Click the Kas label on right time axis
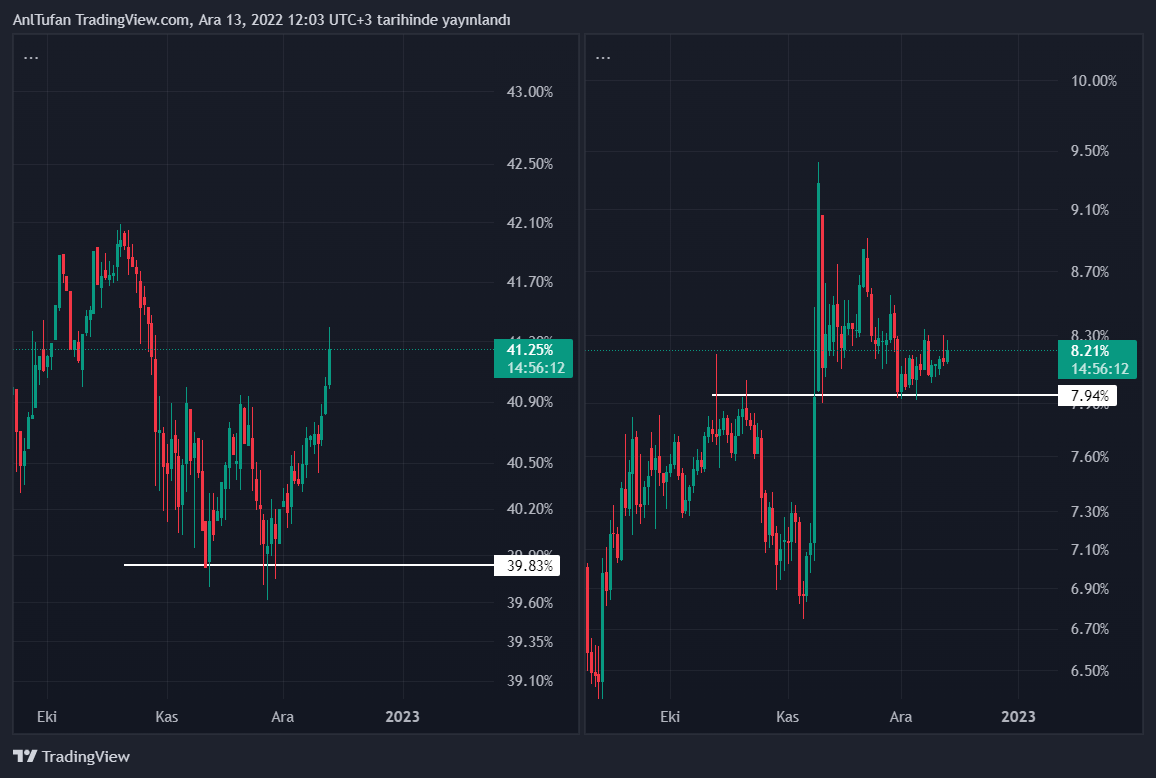 point(788,717)
